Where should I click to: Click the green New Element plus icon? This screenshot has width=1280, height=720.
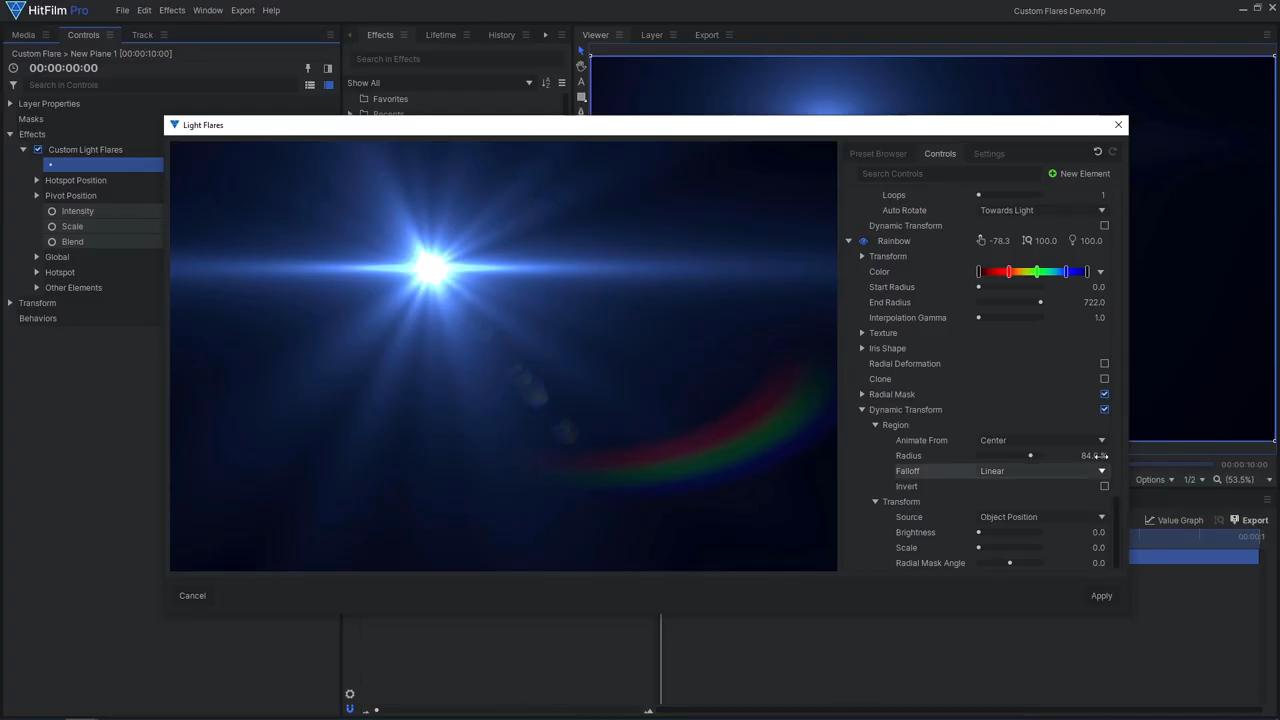click(1052, 174)
